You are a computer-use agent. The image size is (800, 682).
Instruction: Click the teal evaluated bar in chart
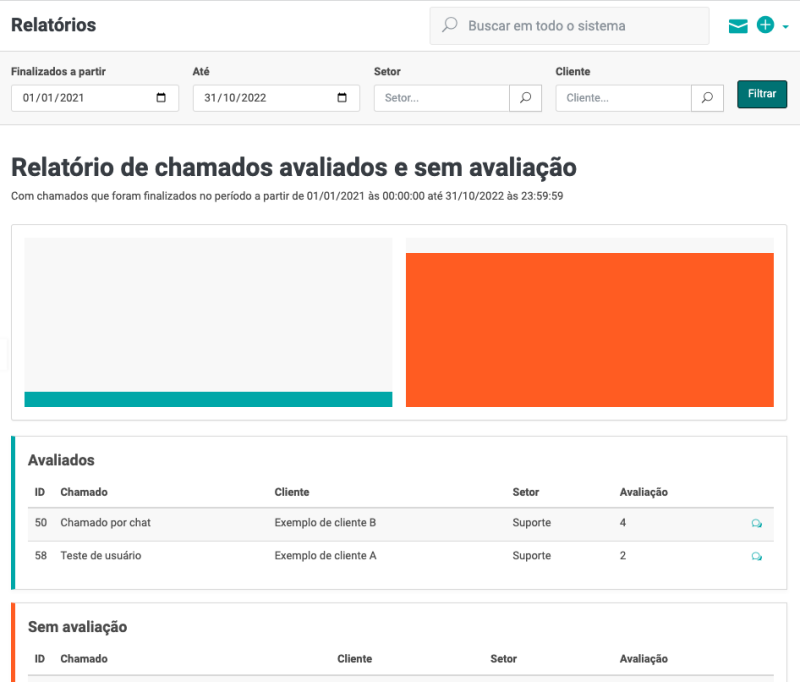208,399
